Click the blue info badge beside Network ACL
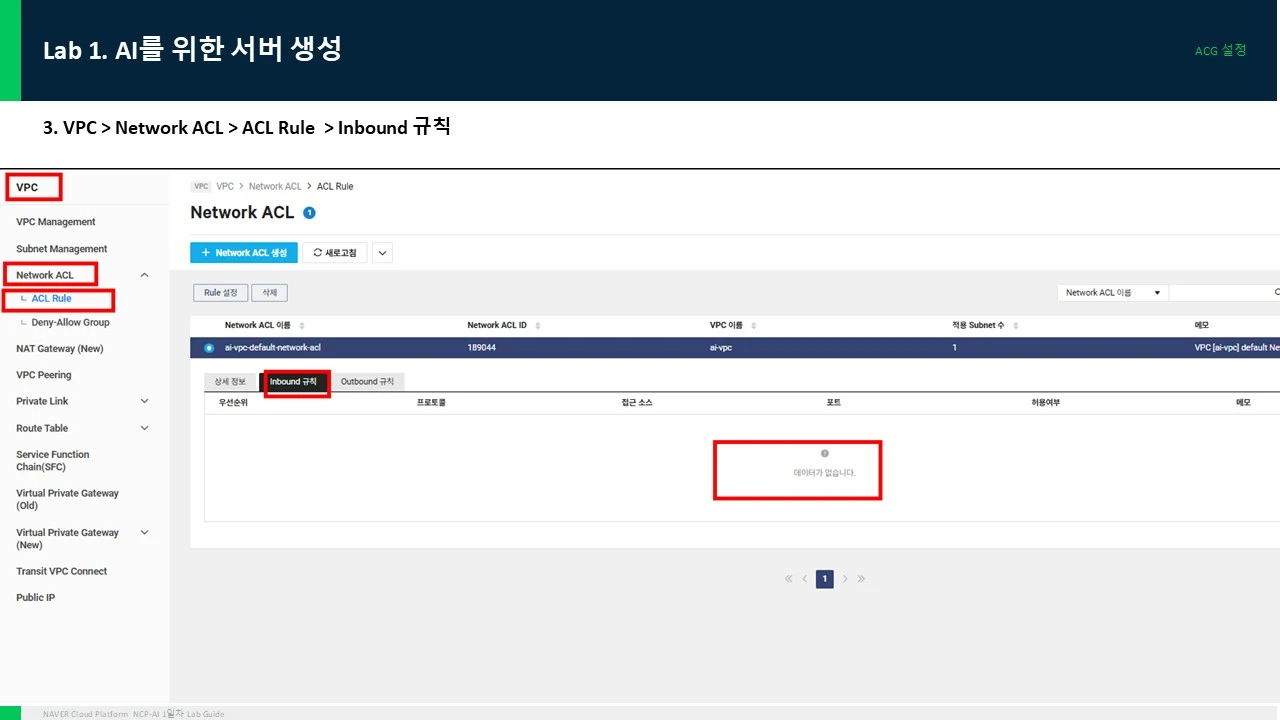The height and width of the screenshot is (720, 1280). point(309,213)
